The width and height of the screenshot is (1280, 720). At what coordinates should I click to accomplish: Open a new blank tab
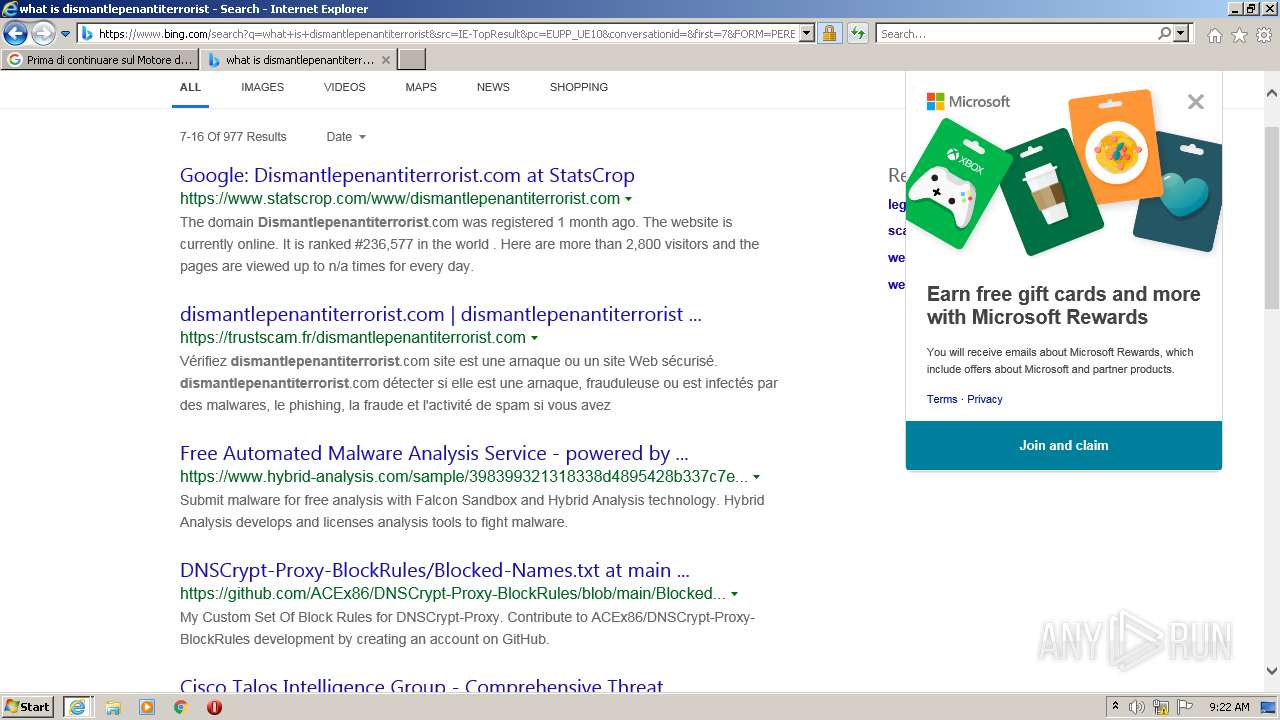coord(412,60)
